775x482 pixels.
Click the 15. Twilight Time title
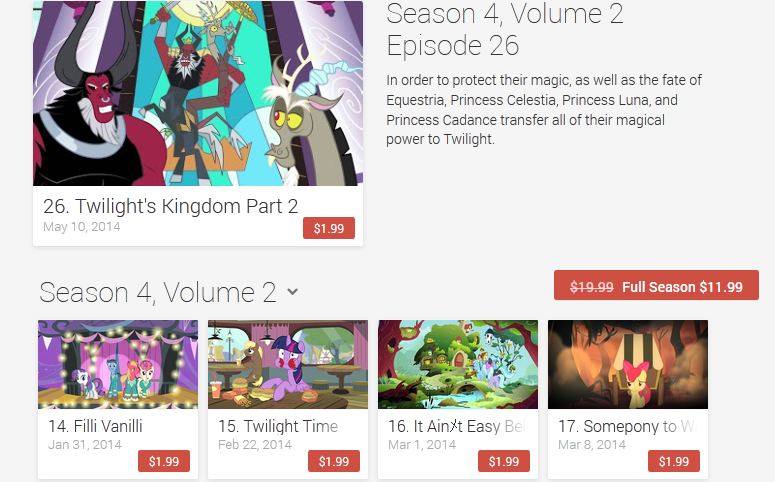278,426
